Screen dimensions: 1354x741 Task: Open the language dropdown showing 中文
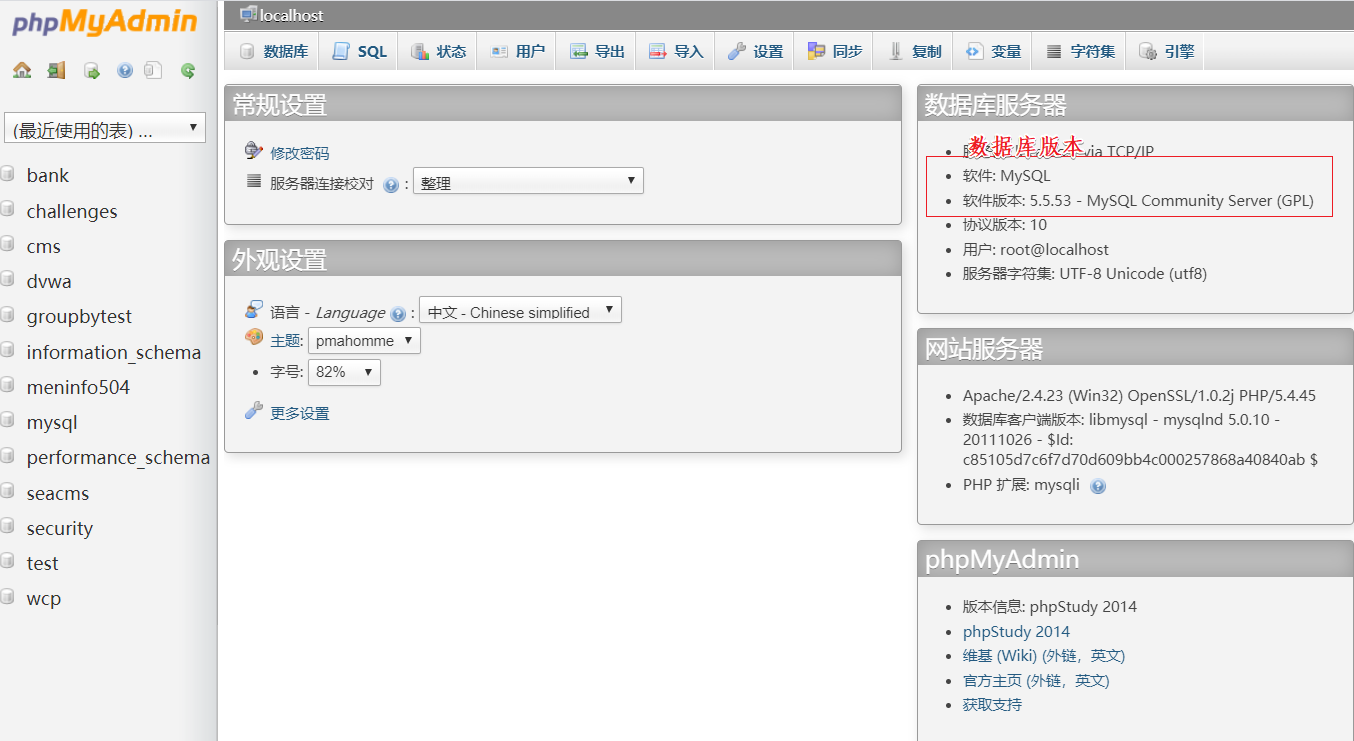point(520,310)
